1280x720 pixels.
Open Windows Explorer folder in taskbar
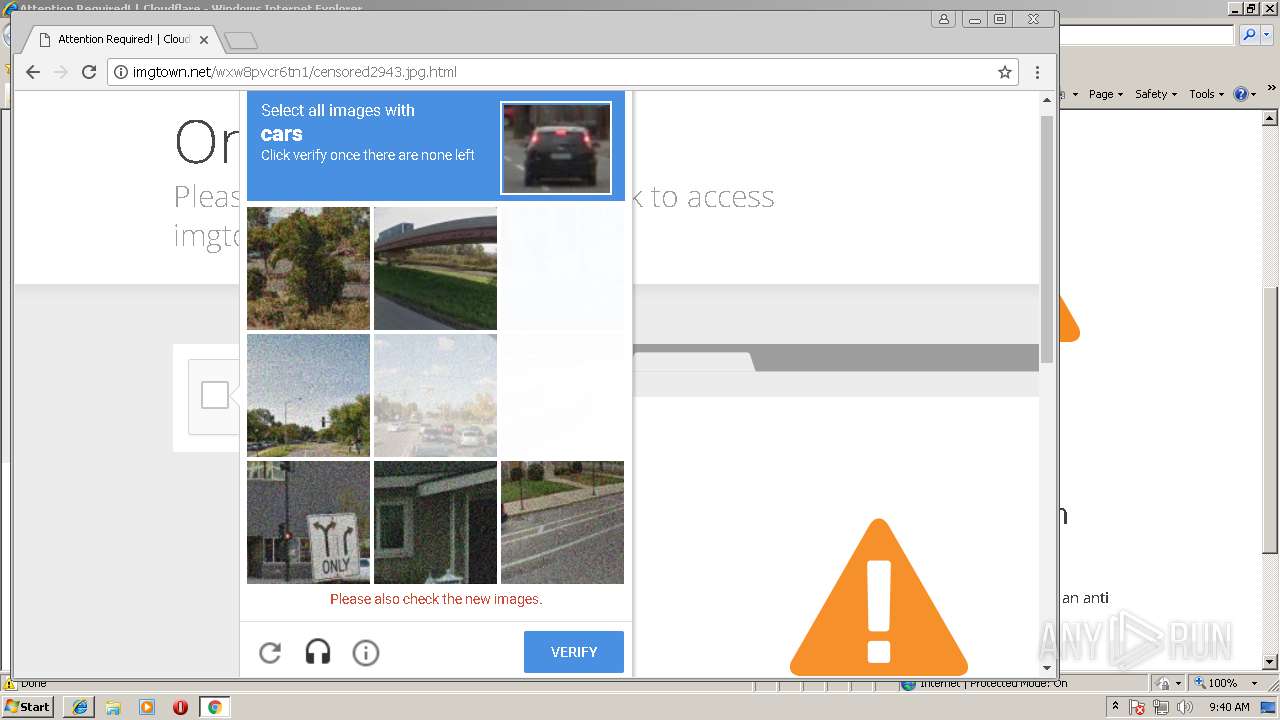pos(113,707)
